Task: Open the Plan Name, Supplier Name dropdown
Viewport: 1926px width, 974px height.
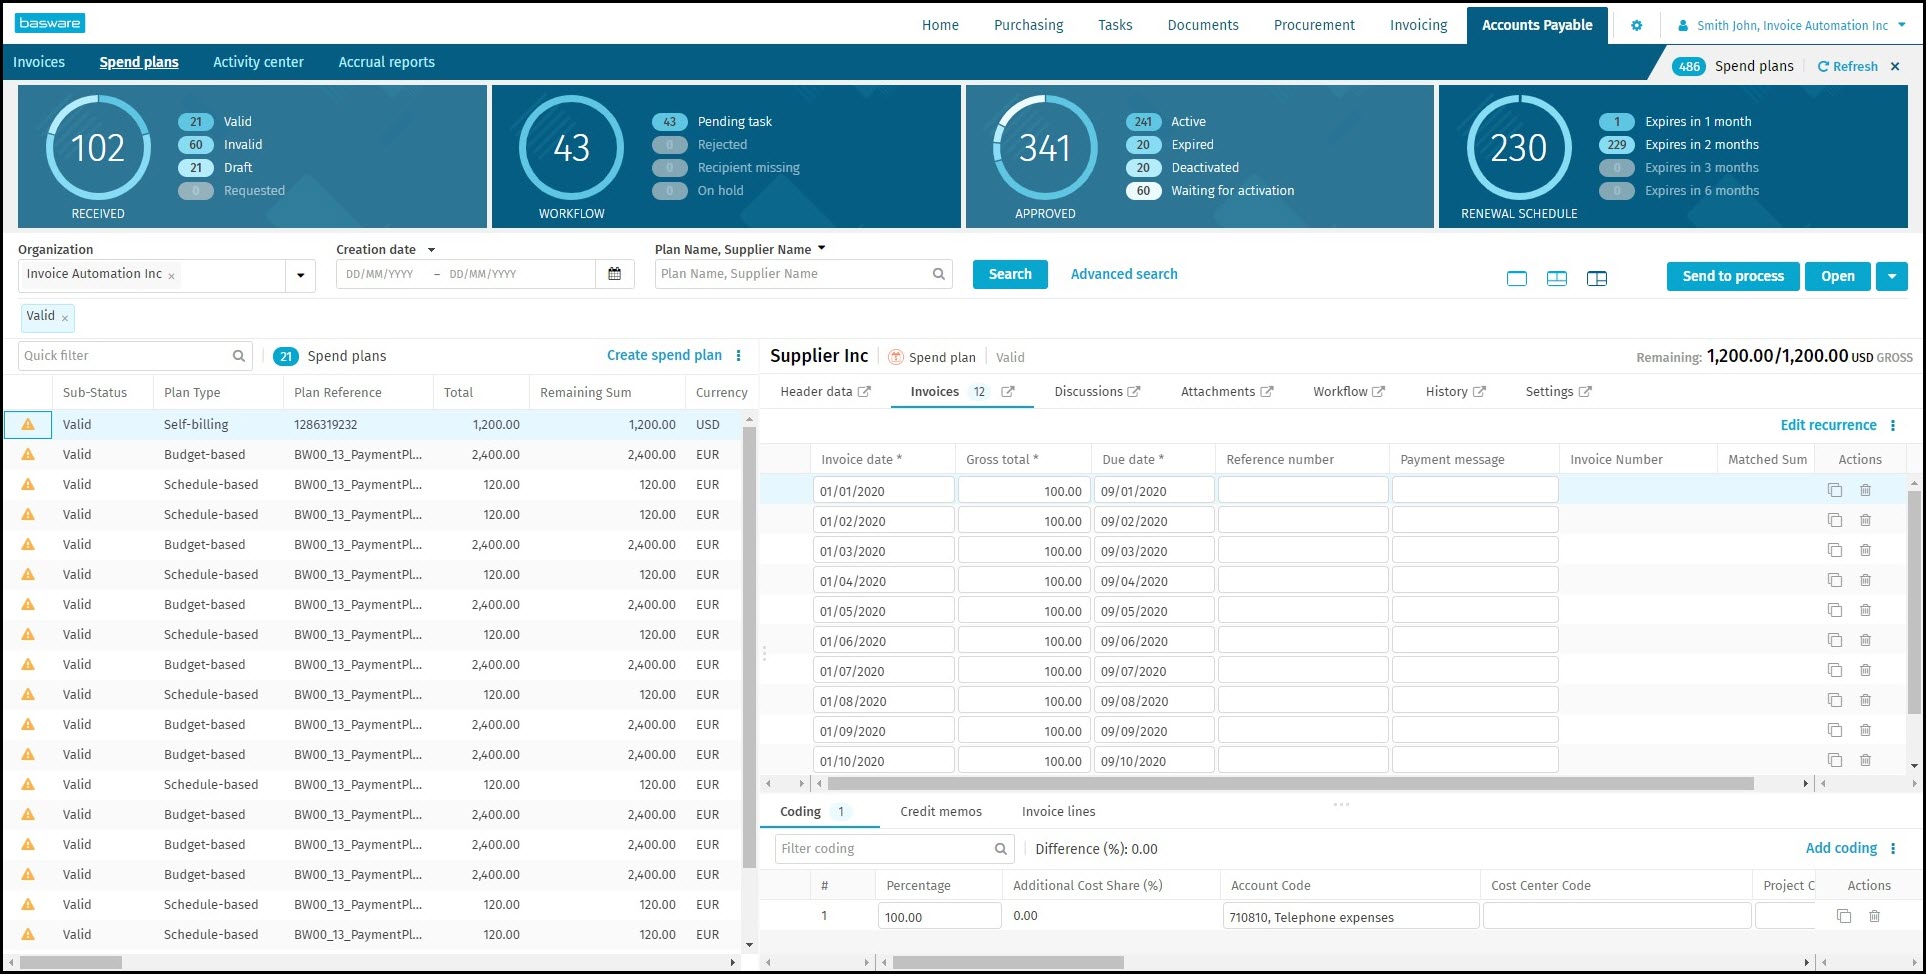Action: tap(822, 248)
